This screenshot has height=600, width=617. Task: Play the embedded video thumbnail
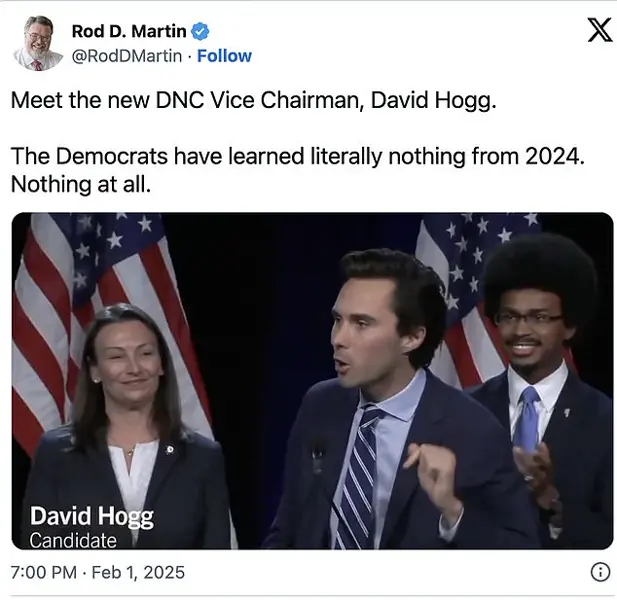tap(312, 380)
